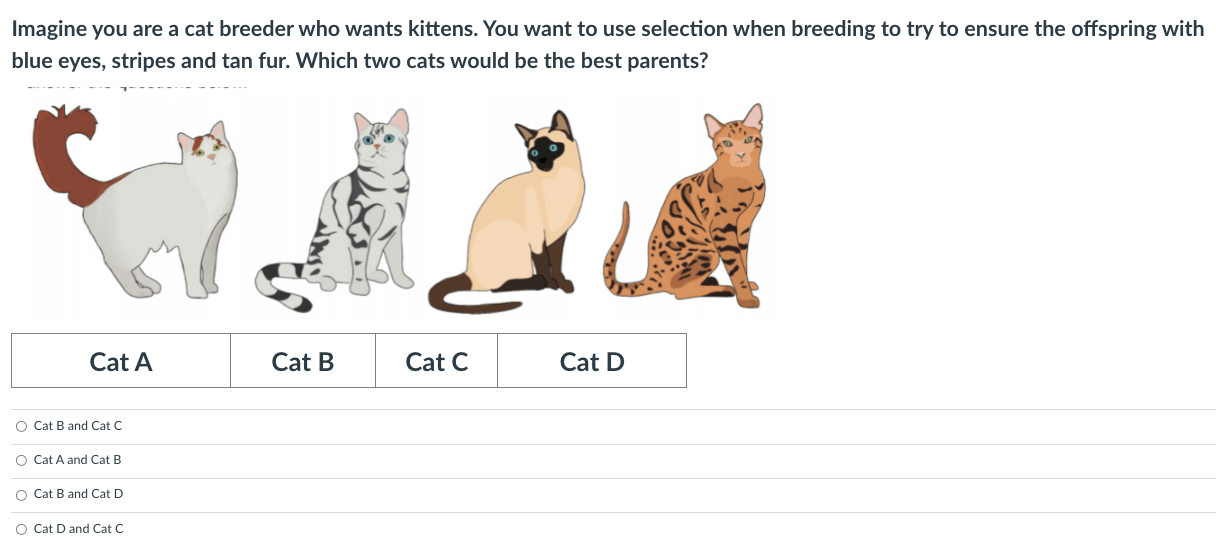Image resolution: width=1216 pixels, height=558 pixels.
Task: Pick the 'Cat B and Cat D' radio button
Action: coord(22,494)
